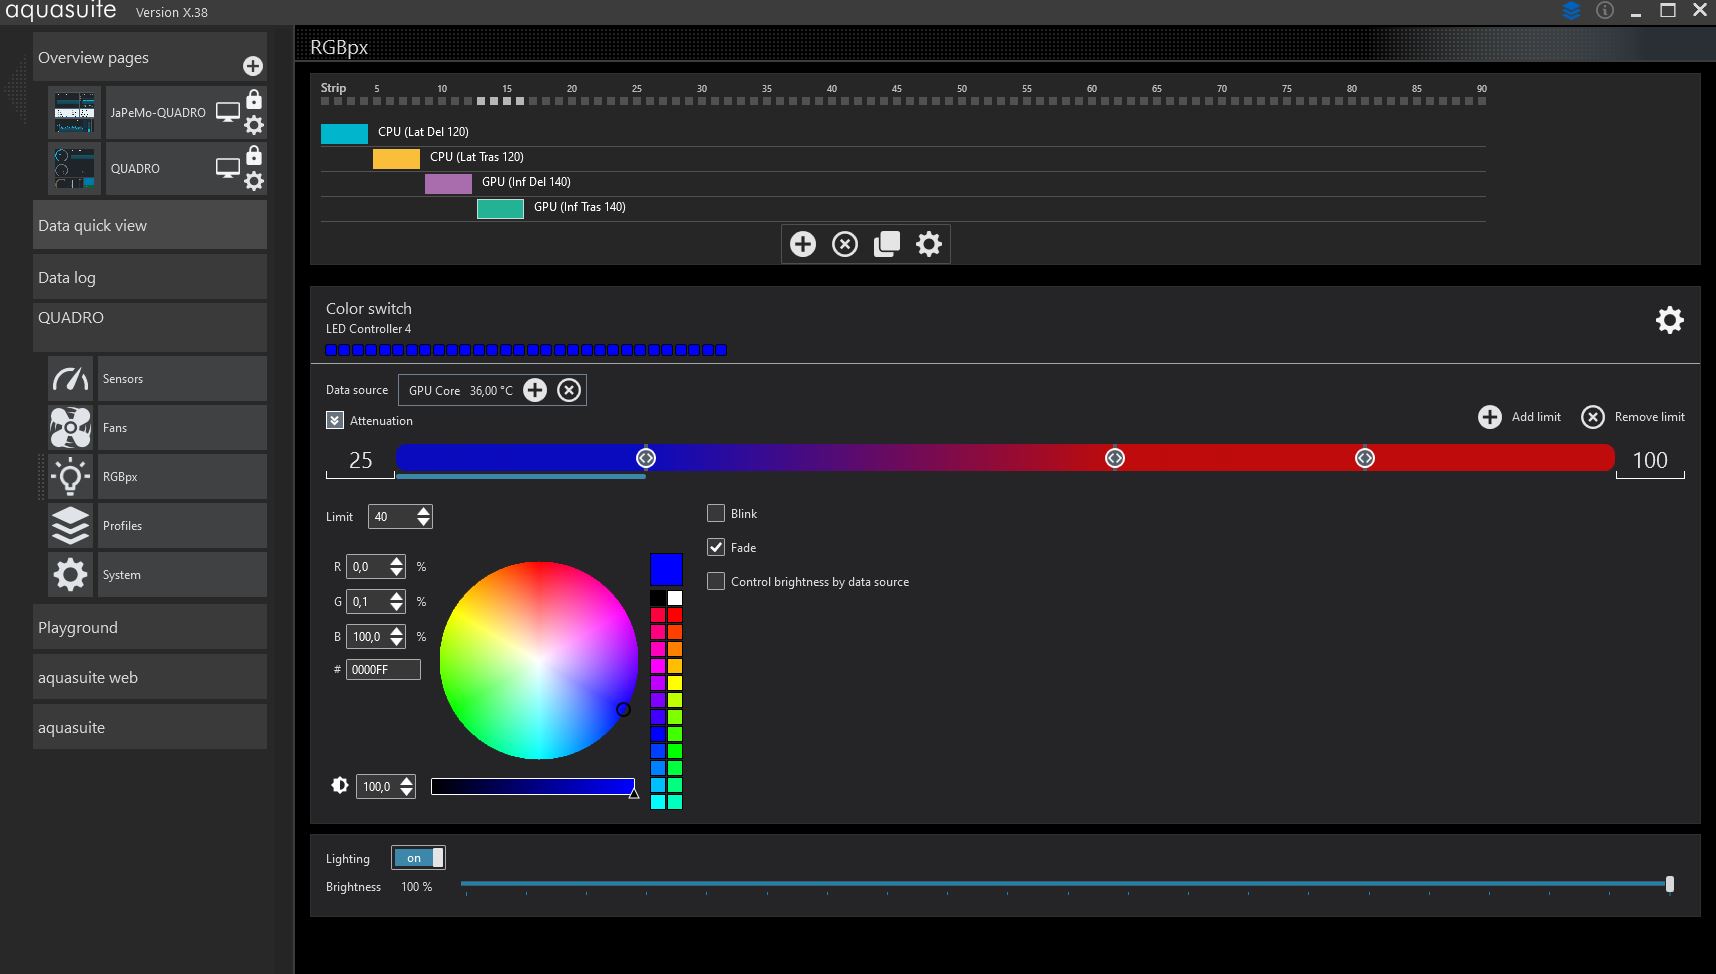Image resolution: width=1716 pixels, height=974 pixels.
Task: Open strip effect settings gear
Action: coord(929,244)
